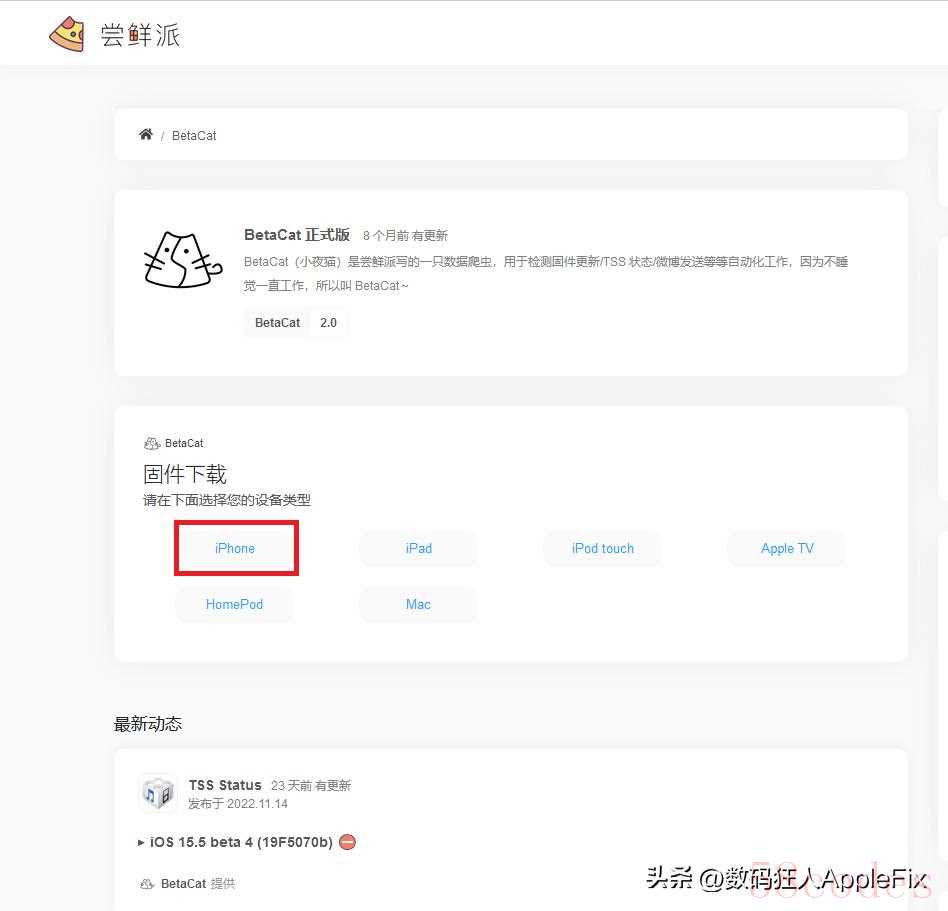The image size is (948, 911).
Task: Click the BetaCat 提供 icon at bottom
Action: pos(147,884)
